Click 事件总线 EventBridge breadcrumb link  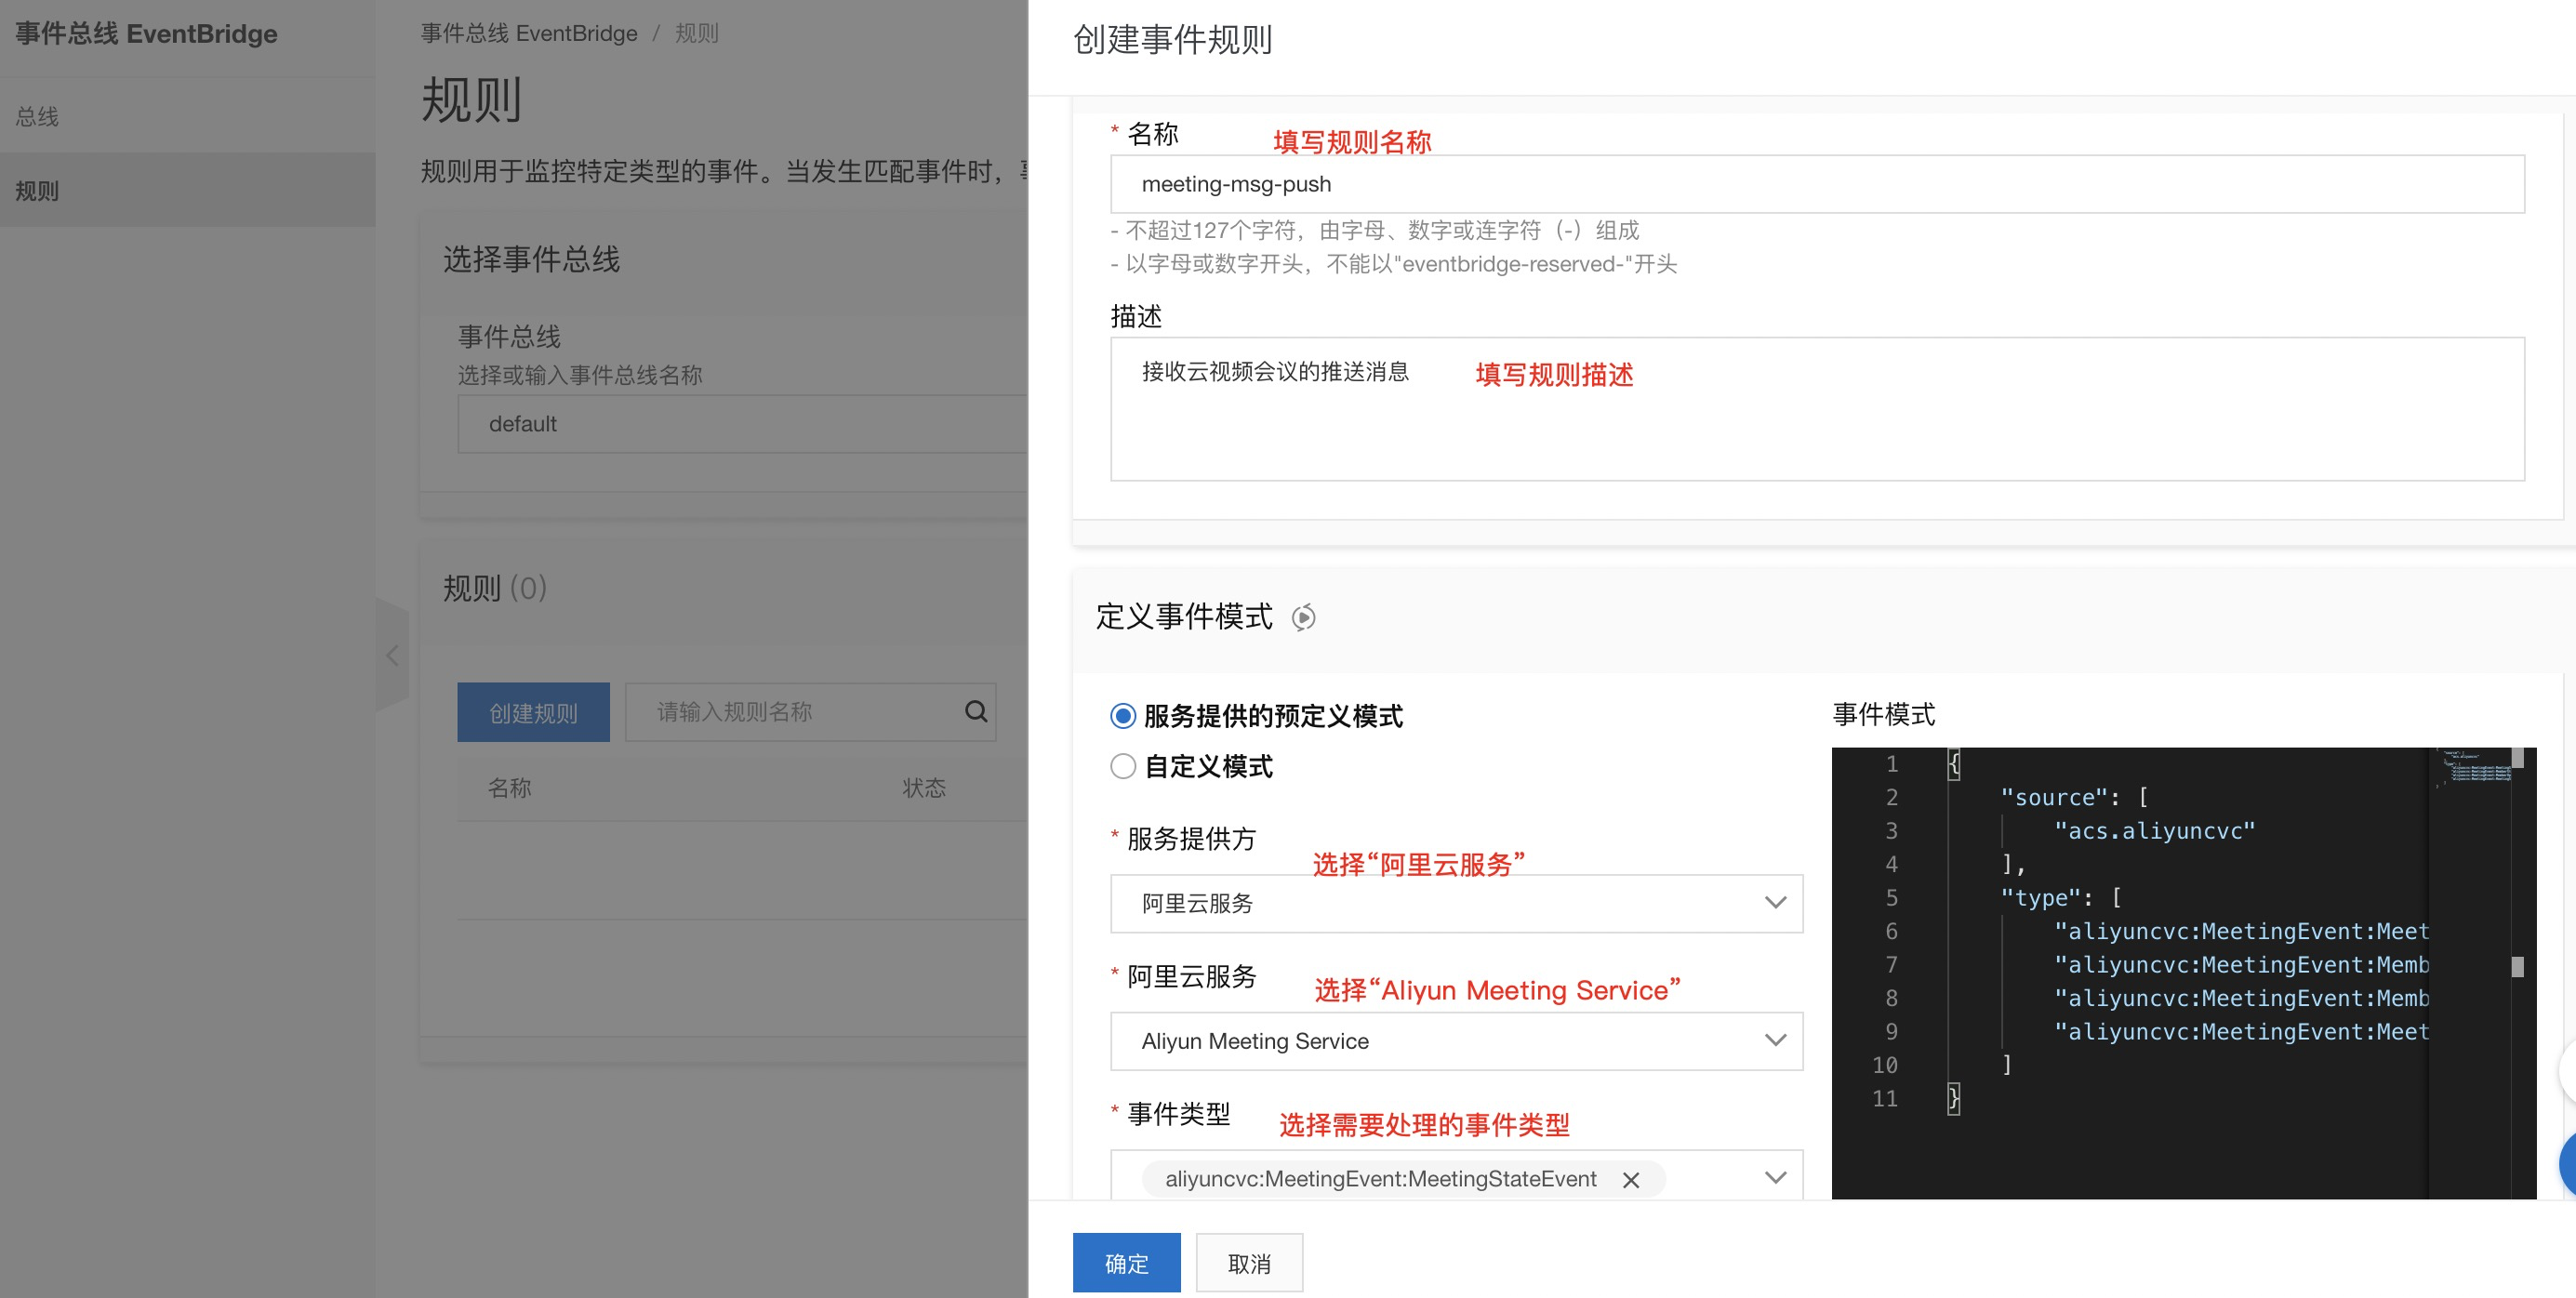coord(528,33)
